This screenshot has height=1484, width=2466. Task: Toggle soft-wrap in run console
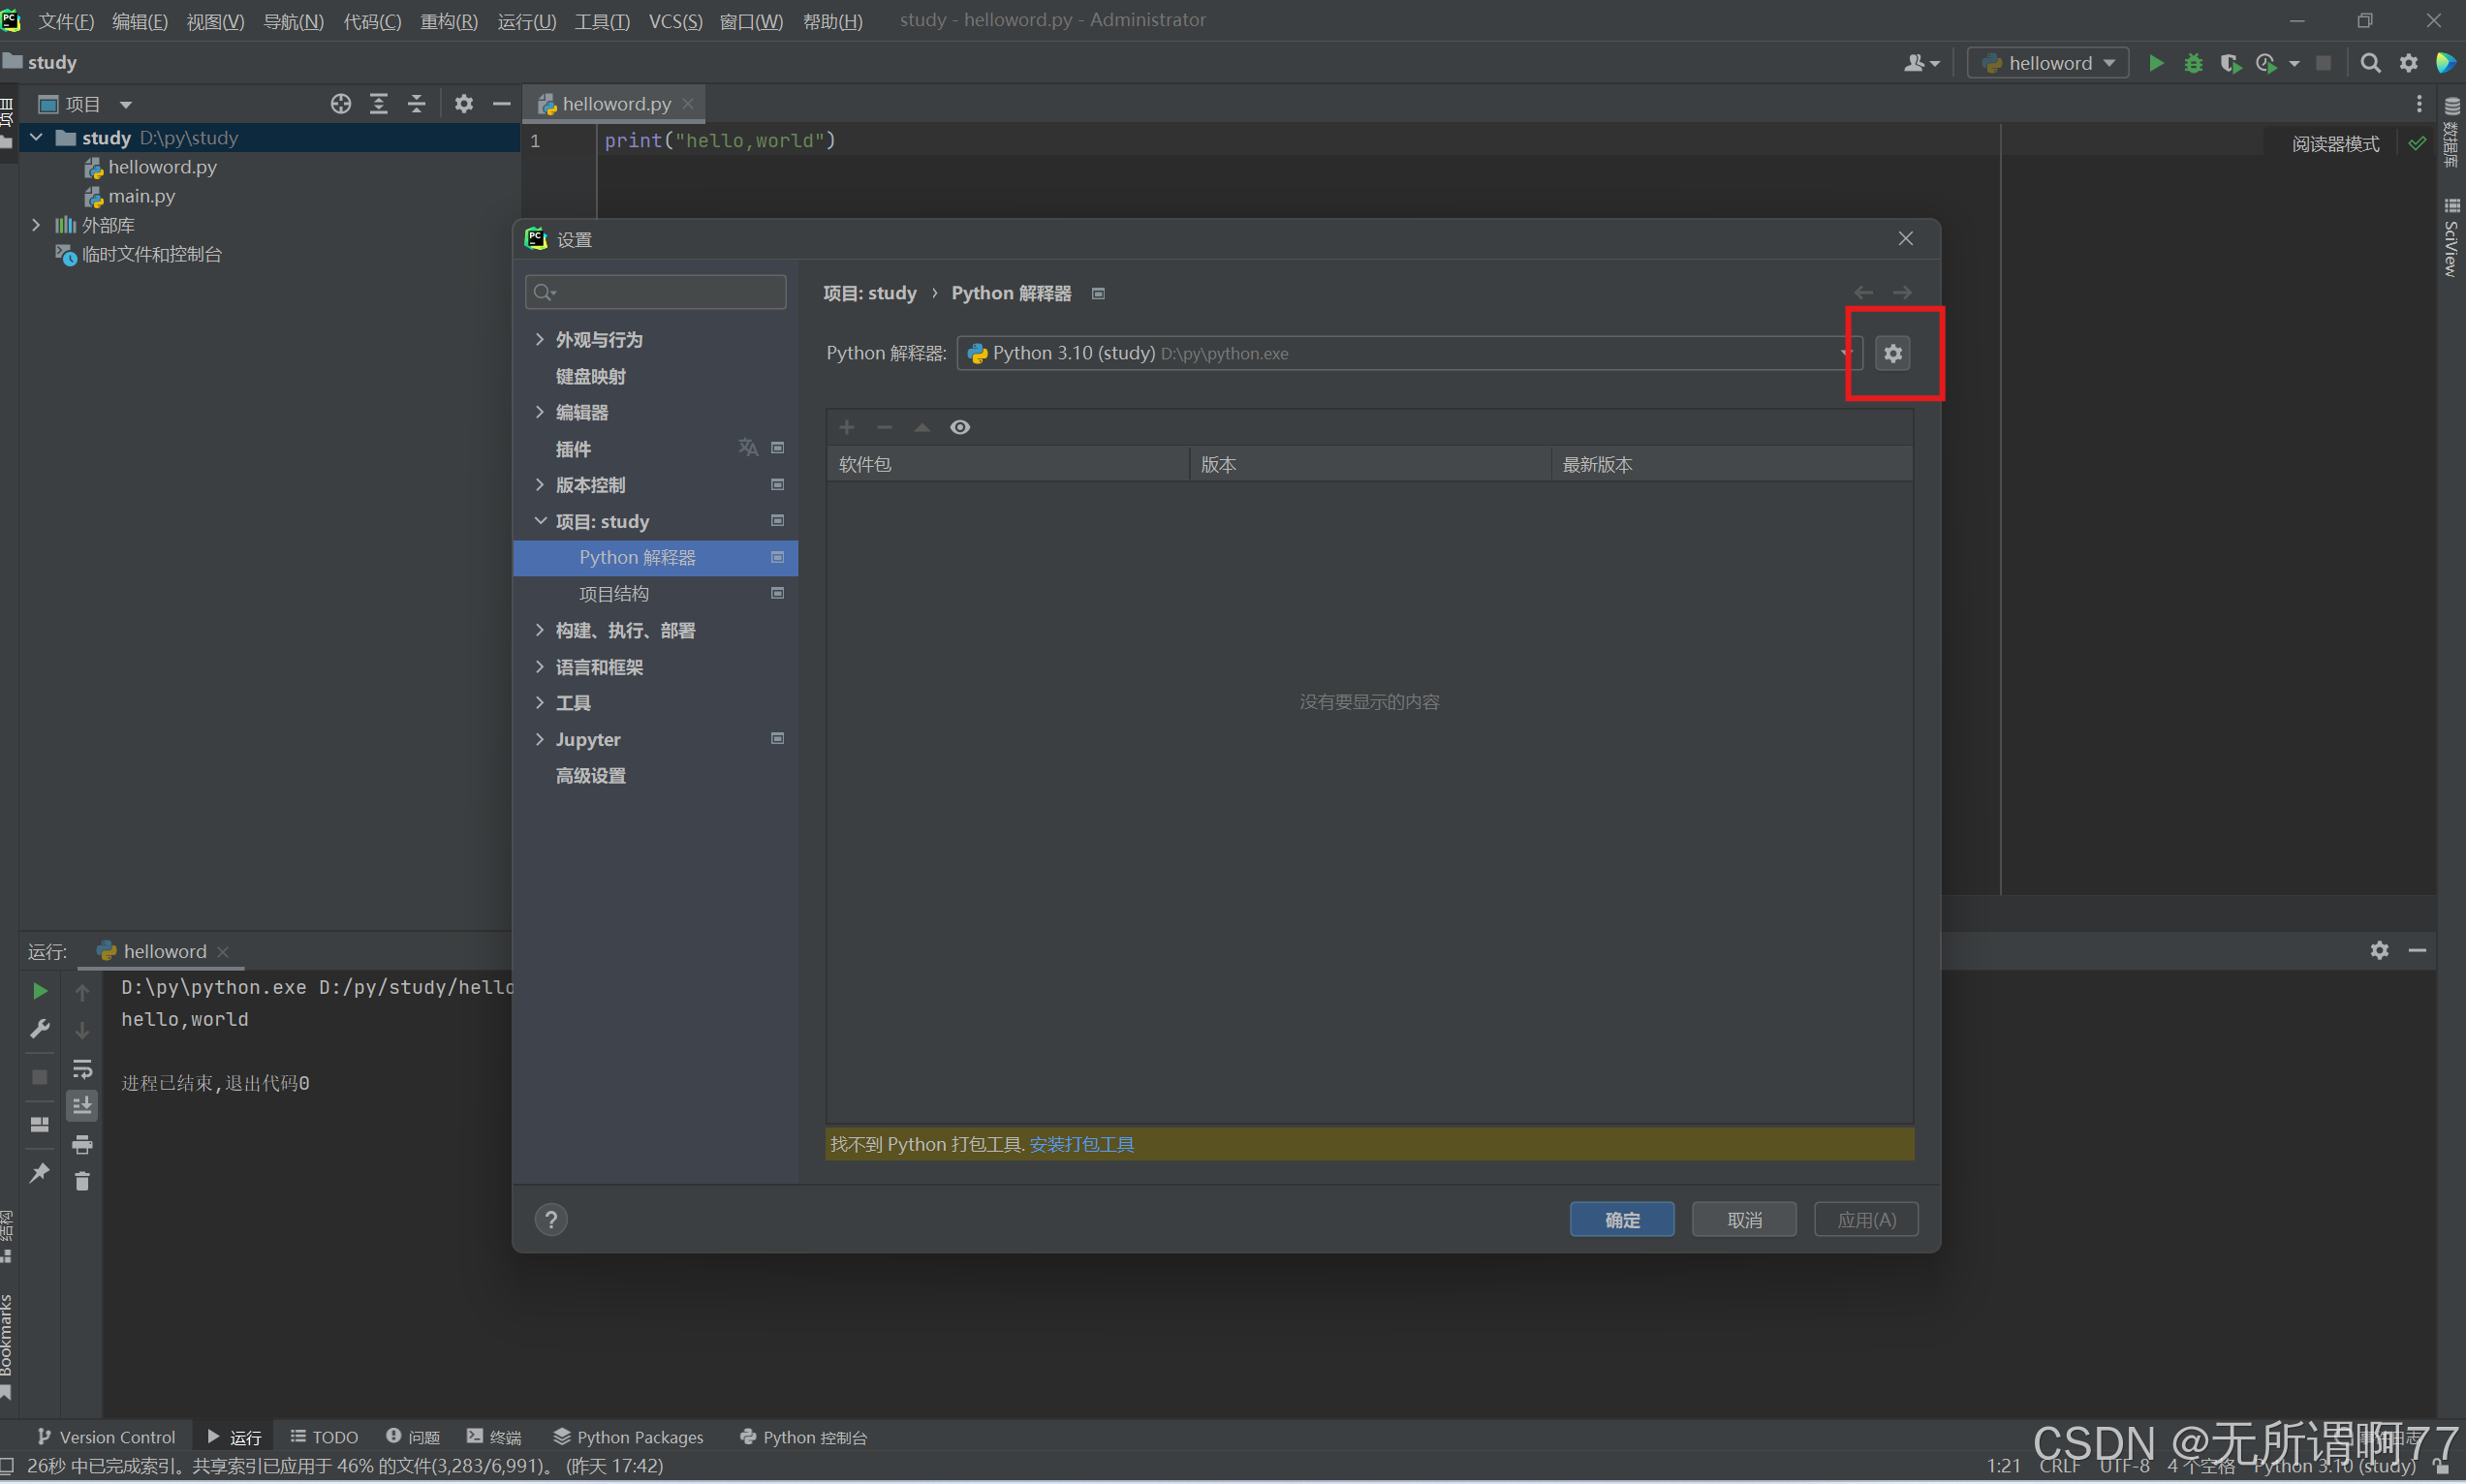(x=82, y=1069)
